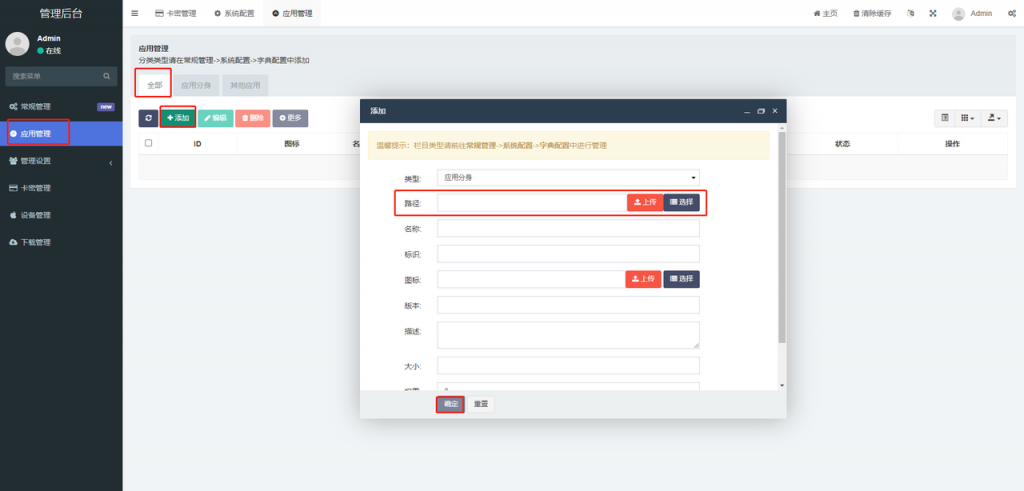1024x491 pixels.
Task: Click the Admin avatar in the sidebar
Action: (x=17, y=44)
